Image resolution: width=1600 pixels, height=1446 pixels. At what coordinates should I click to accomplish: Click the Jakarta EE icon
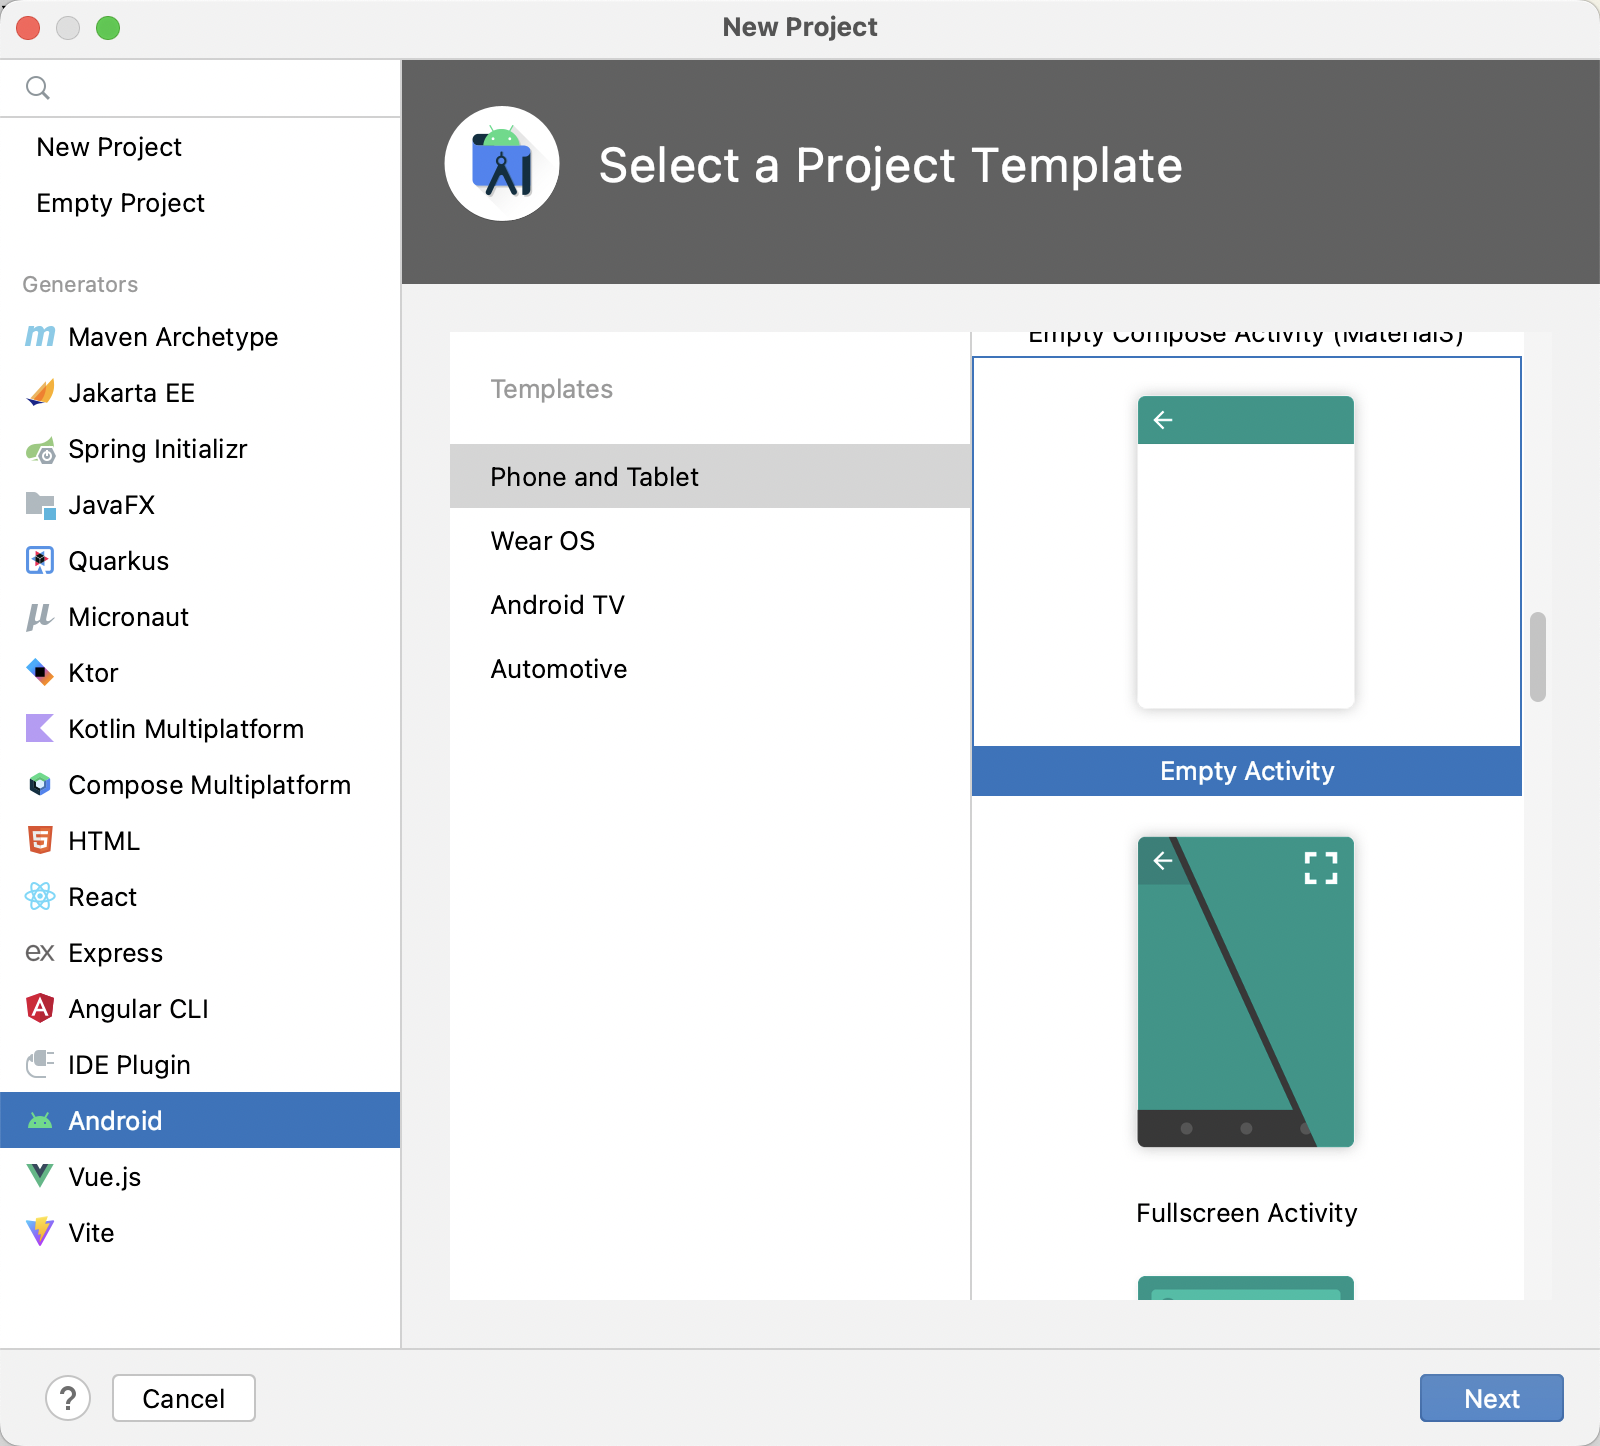[40, 393]
